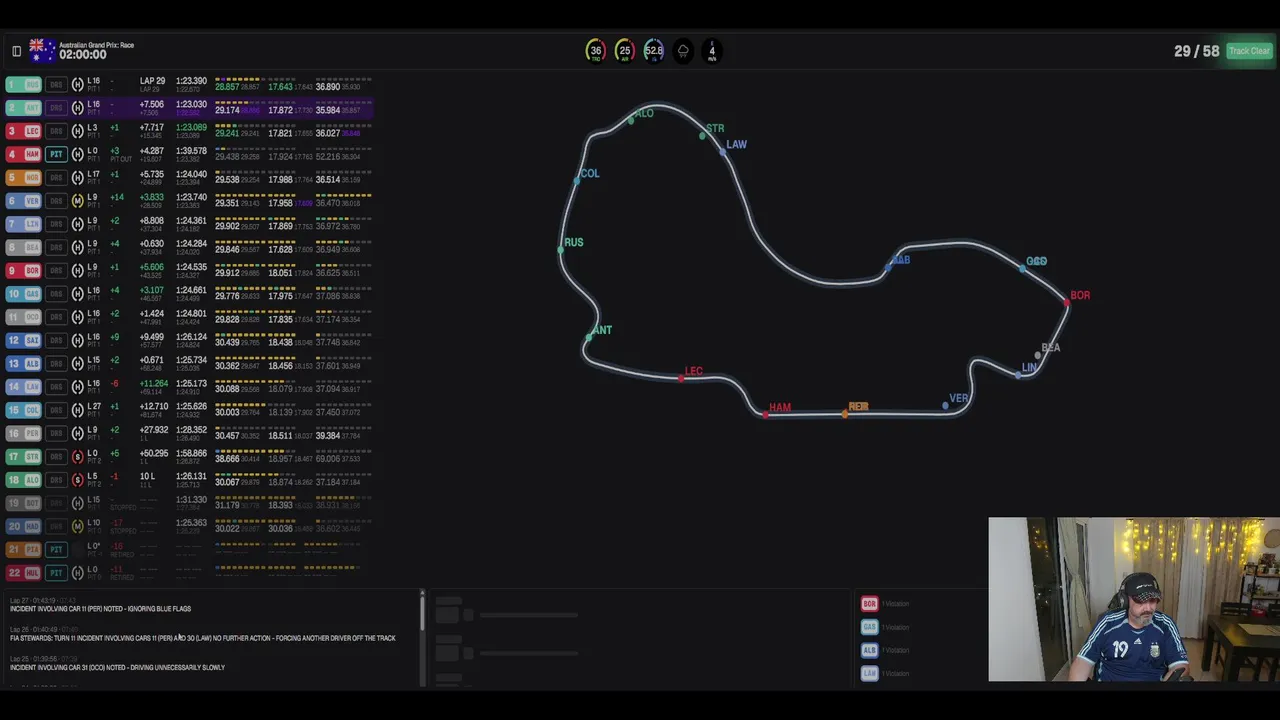Click RUS's last lap time 1:23.390
This screenshot has width=1280, height=720.
pos(191,81)
